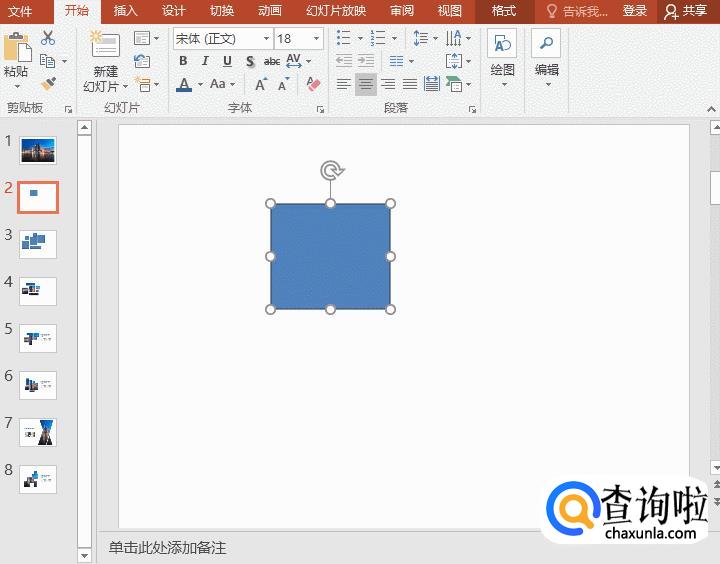Justify paragraph text
The height and width of the screenshot is (564, 720).
coord(410,84)
